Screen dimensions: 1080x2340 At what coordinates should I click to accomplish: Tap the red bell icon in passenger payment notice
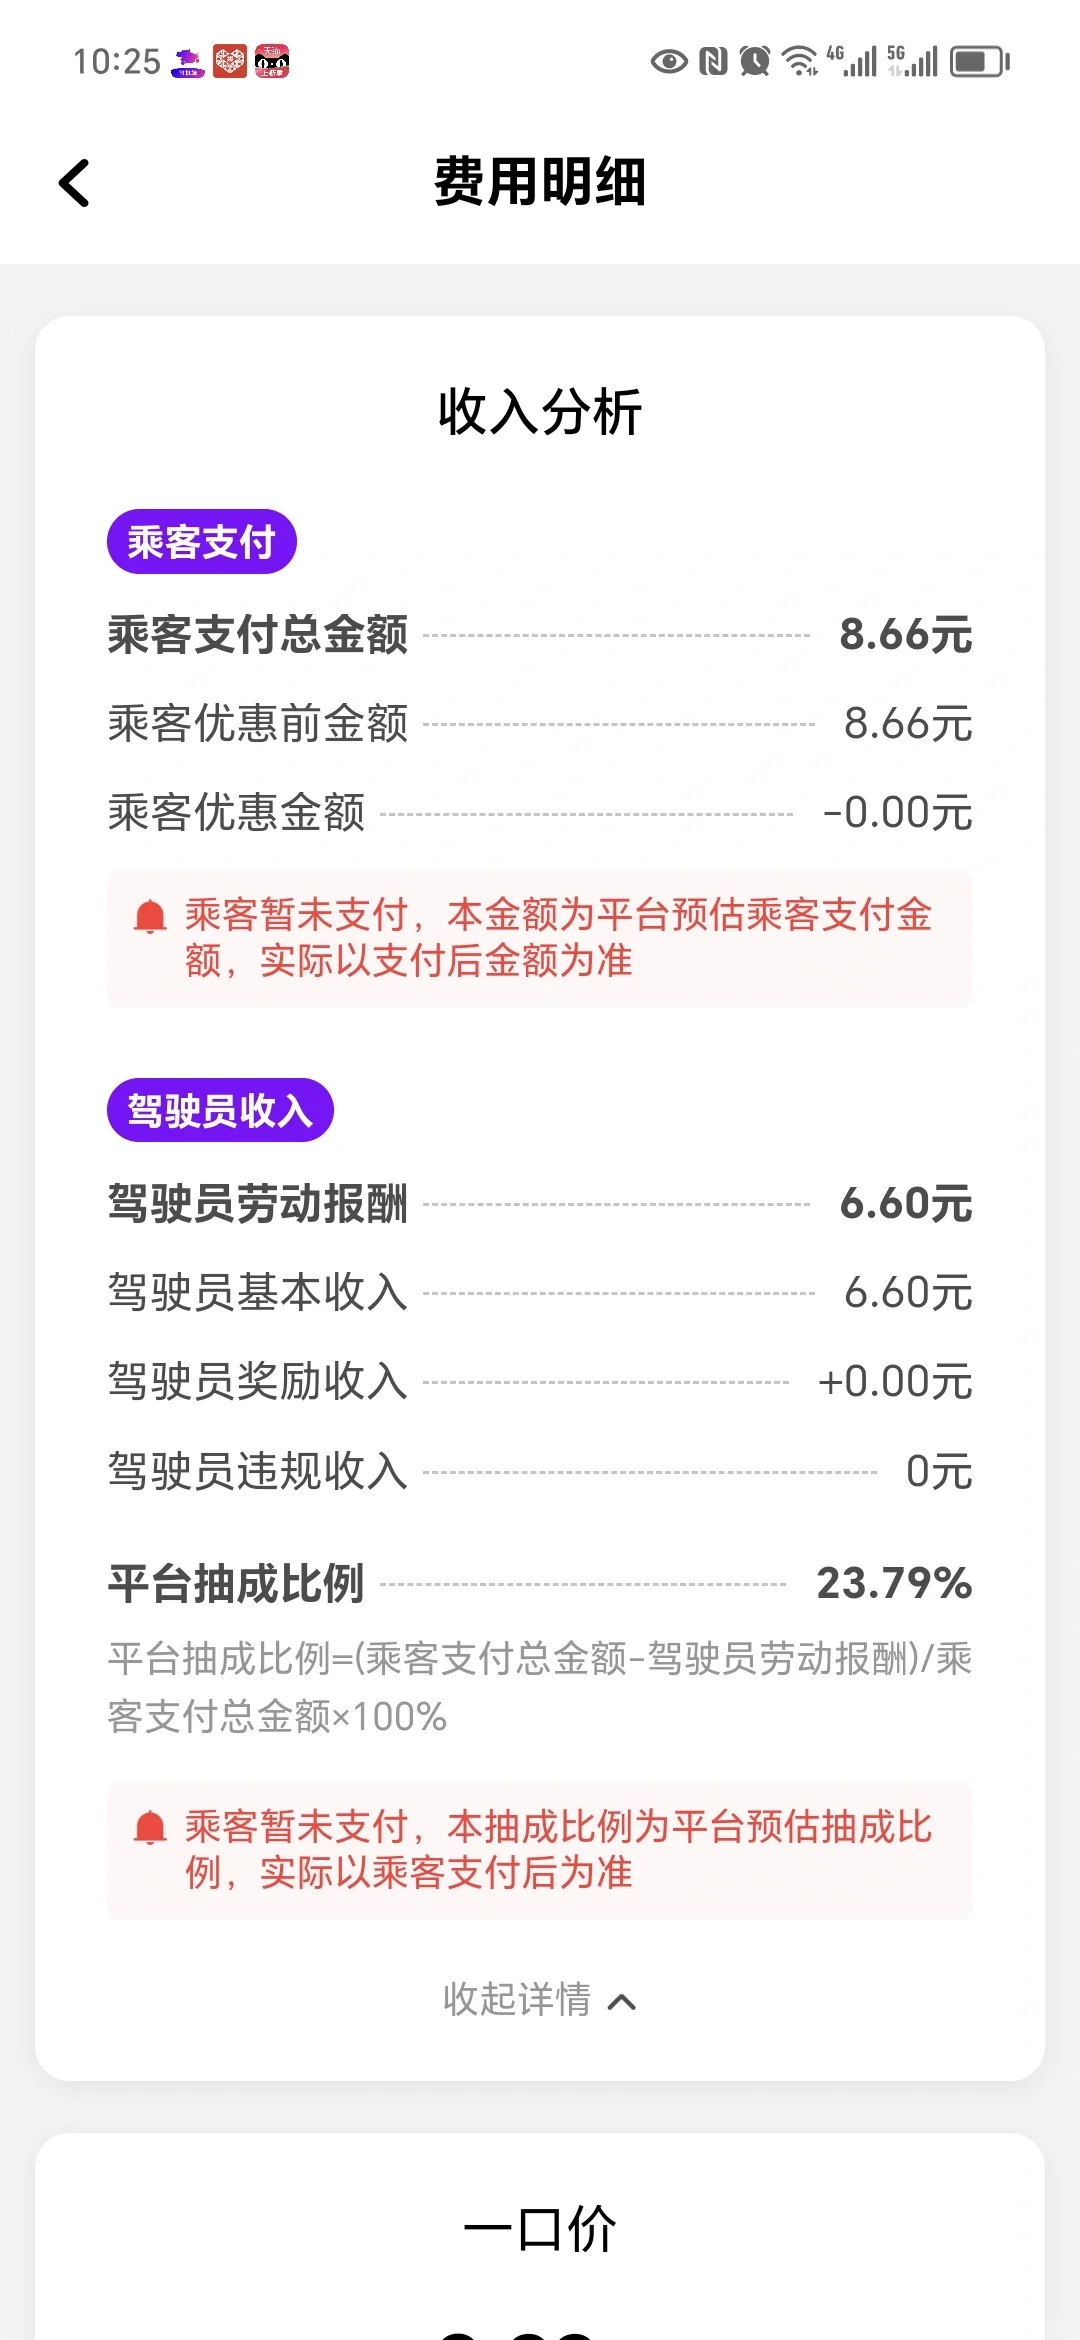(x=150, y=916)
